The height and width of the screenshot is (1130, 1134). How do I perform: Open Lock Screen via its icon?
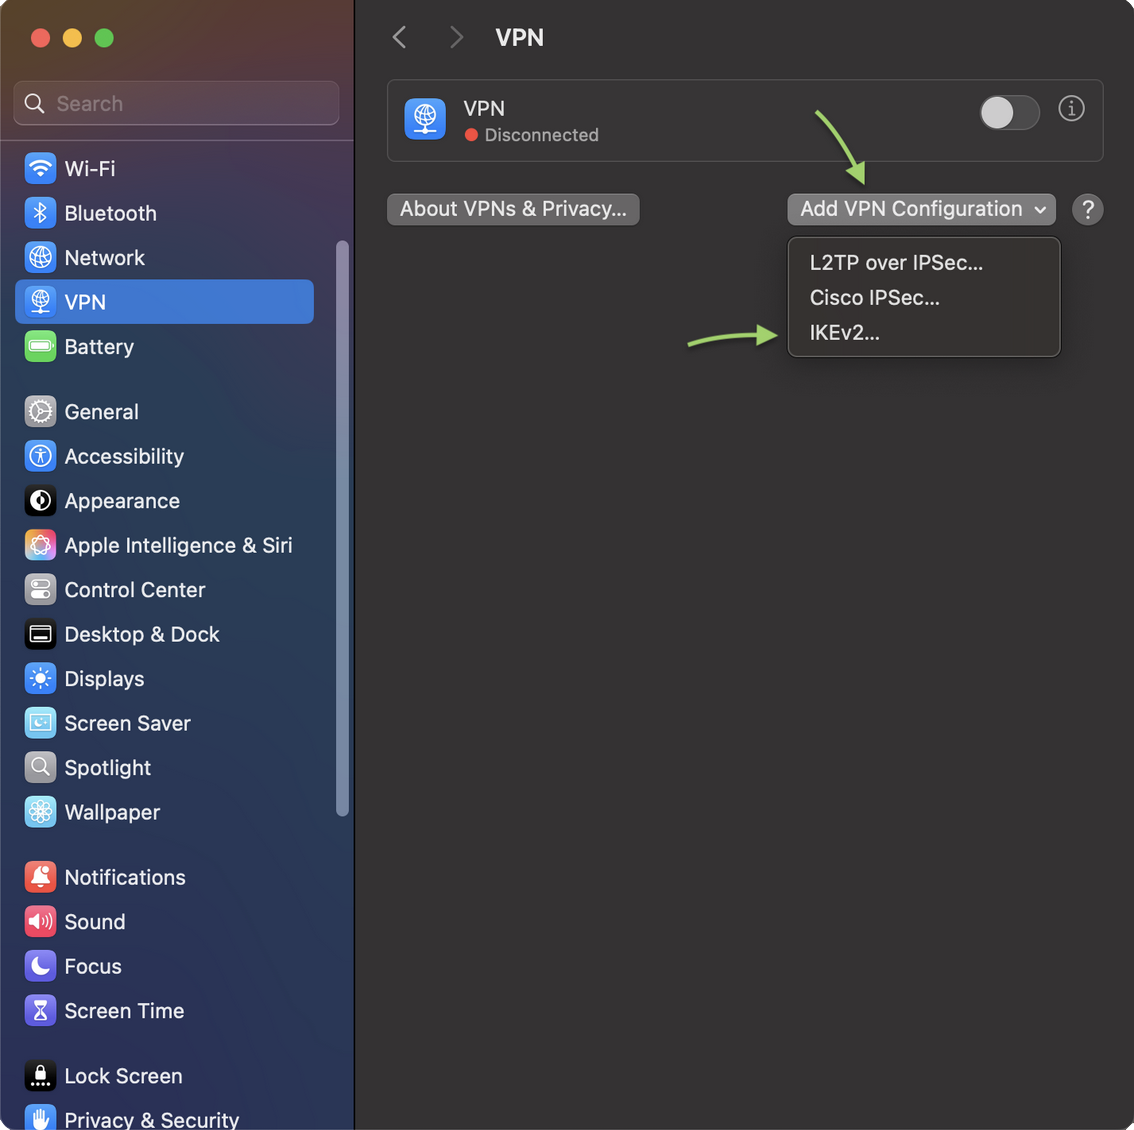point(40,1076)
